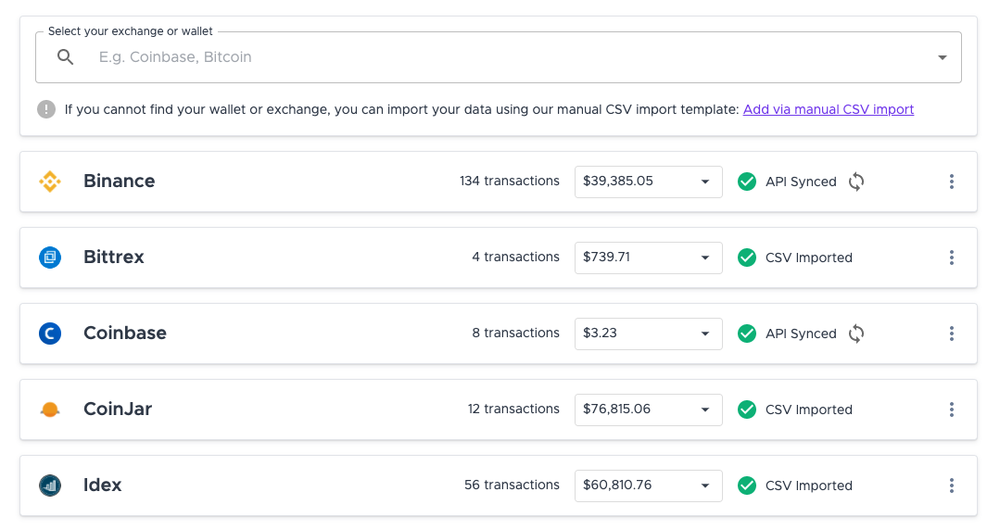Click the Binance logo icon

click(50, 182)
